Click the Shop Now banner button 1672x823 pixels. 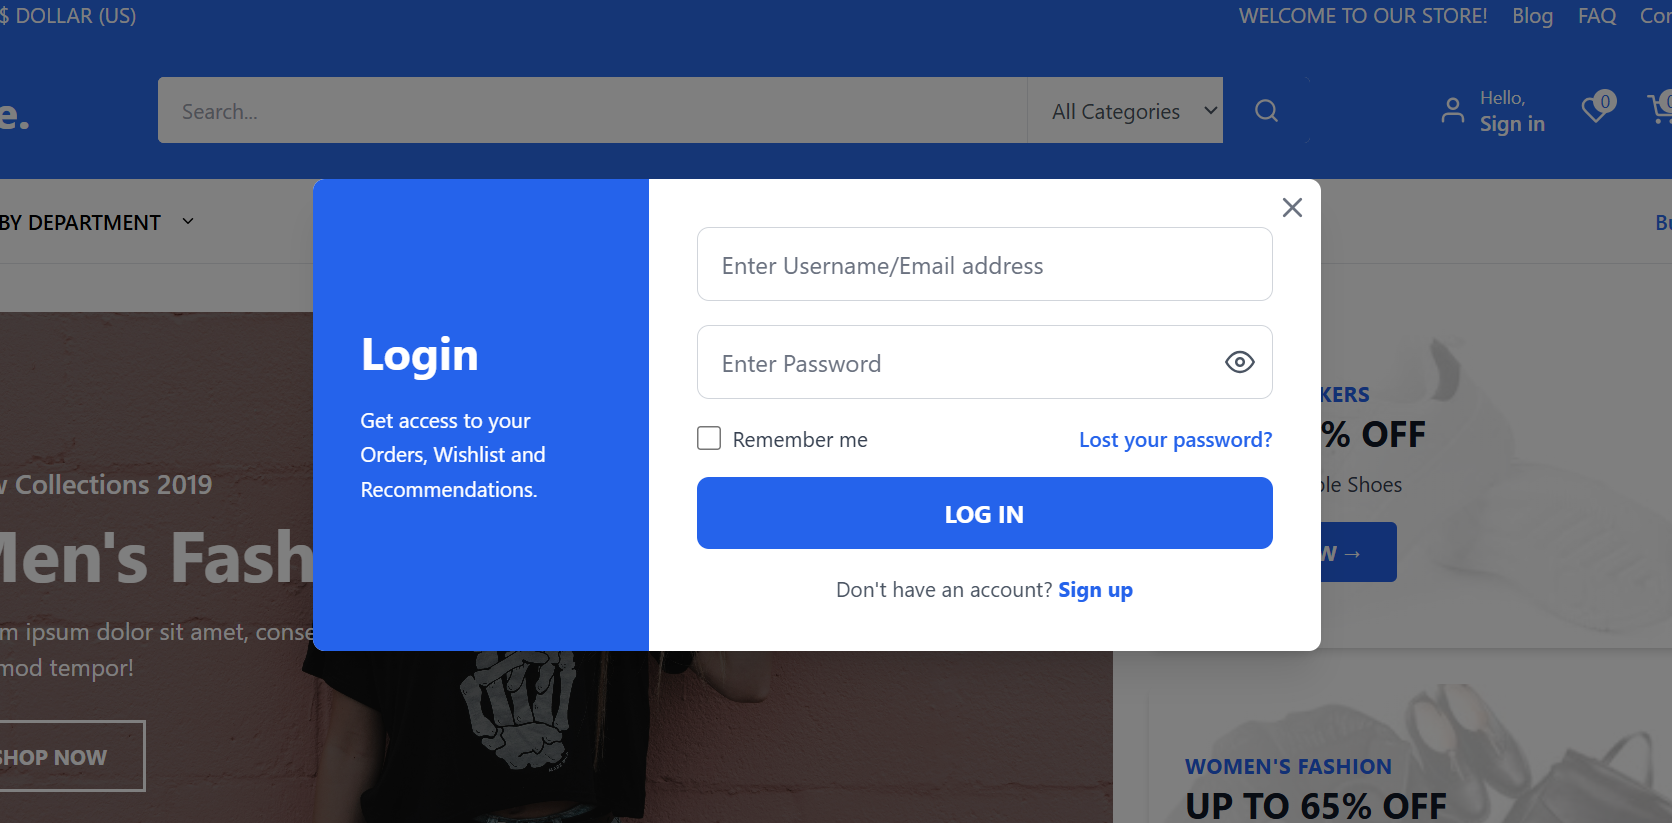click(x=60, y=757)
